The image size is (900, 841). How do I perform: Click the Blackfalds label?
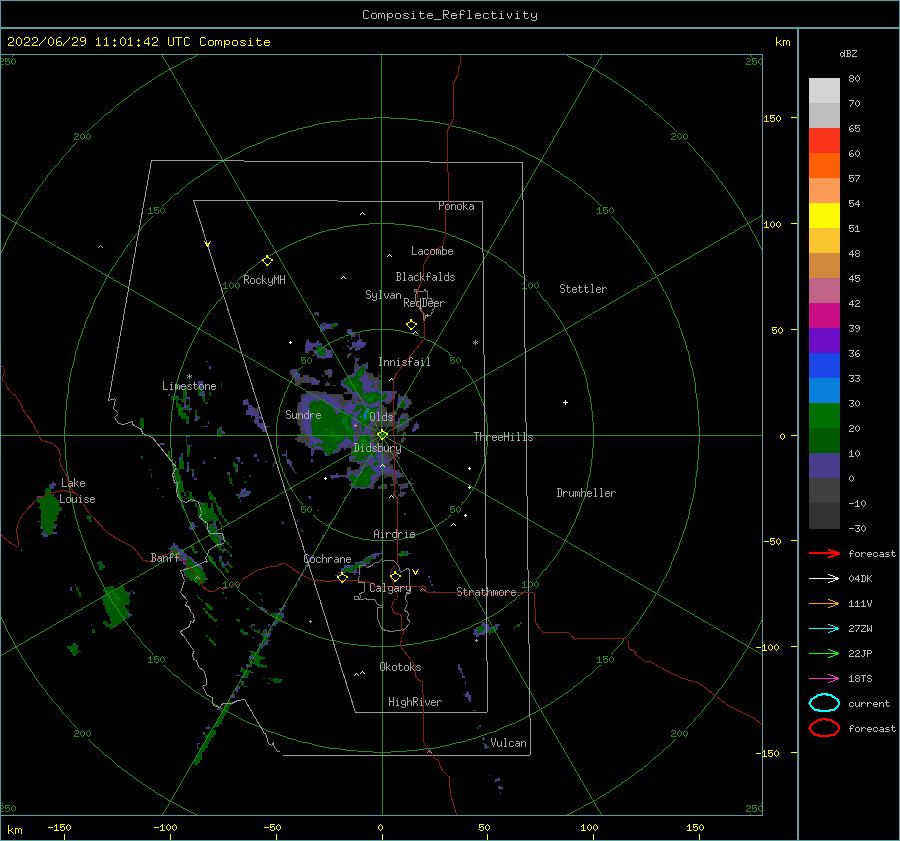(x=425, y=277)
